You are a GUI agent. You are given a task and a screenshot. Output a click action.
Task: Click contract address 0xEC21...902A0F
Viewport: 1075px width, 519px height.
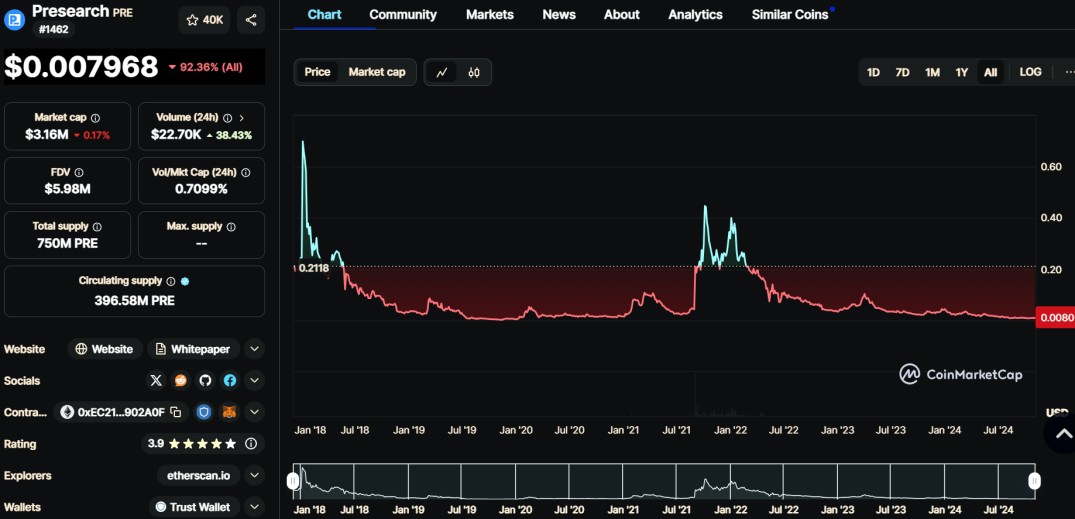click(x=121, y=412)
